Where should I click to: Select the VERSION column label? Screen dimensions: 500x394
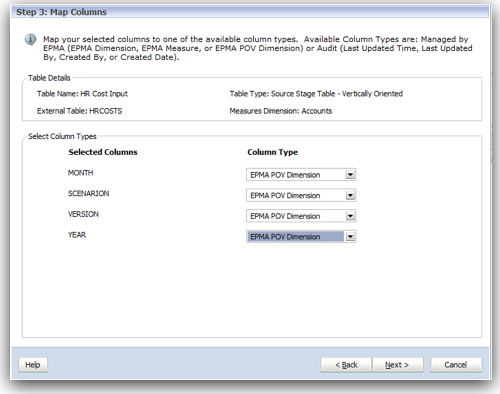[83, 214]
